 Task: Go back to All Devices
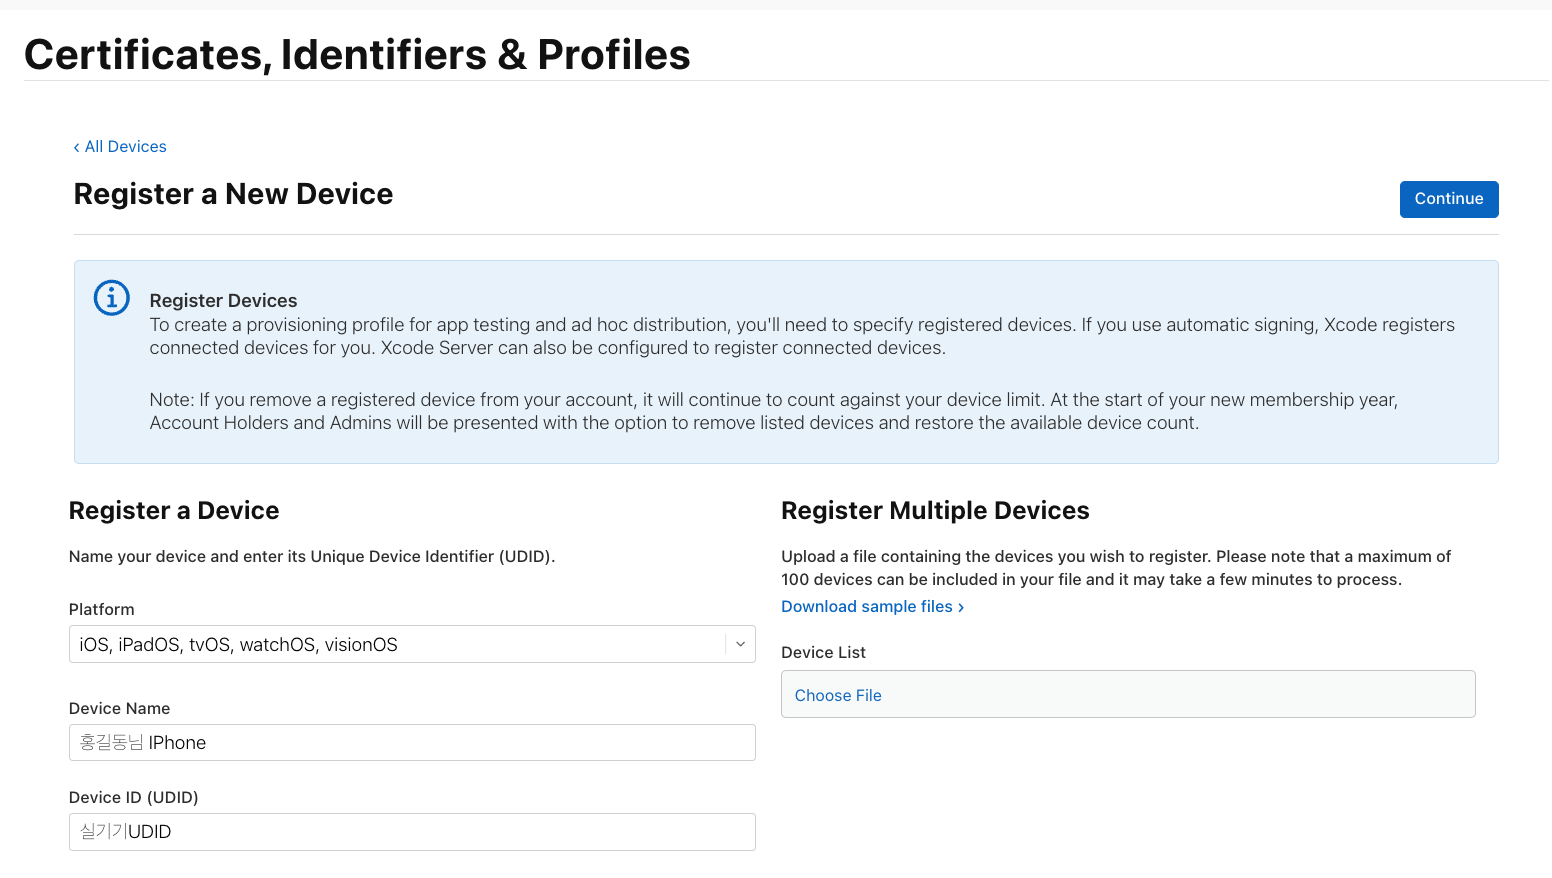[126, 147]
